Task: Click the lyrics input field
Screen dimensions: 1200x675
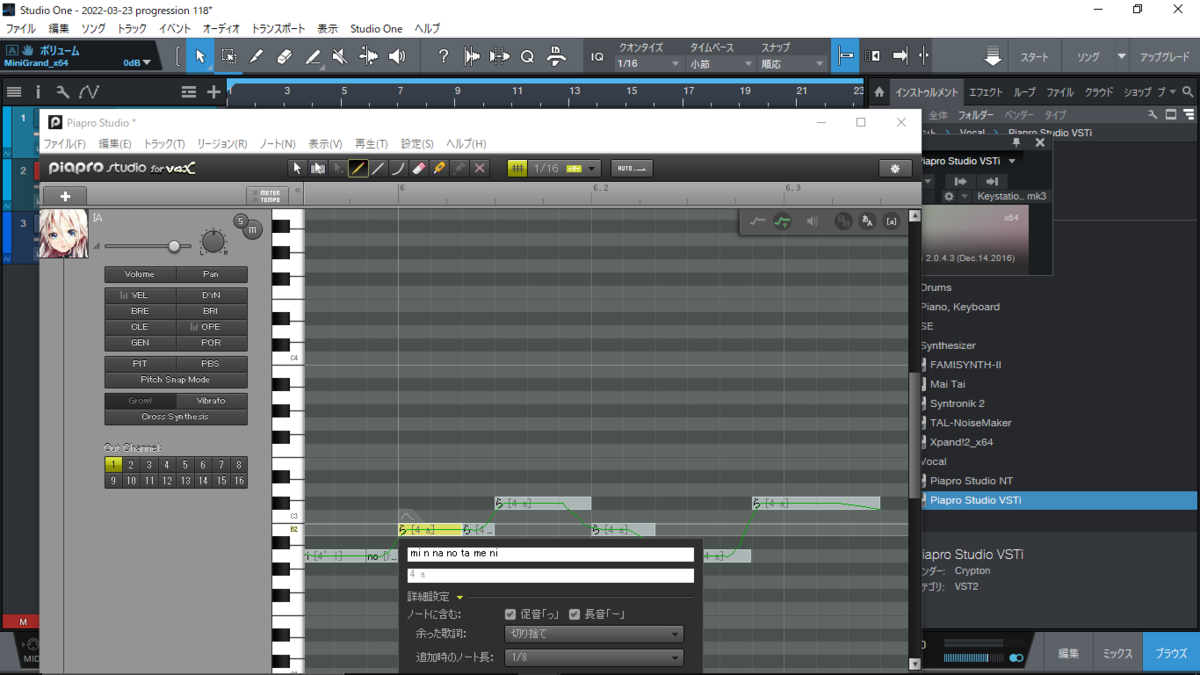Action: point(550,554)
